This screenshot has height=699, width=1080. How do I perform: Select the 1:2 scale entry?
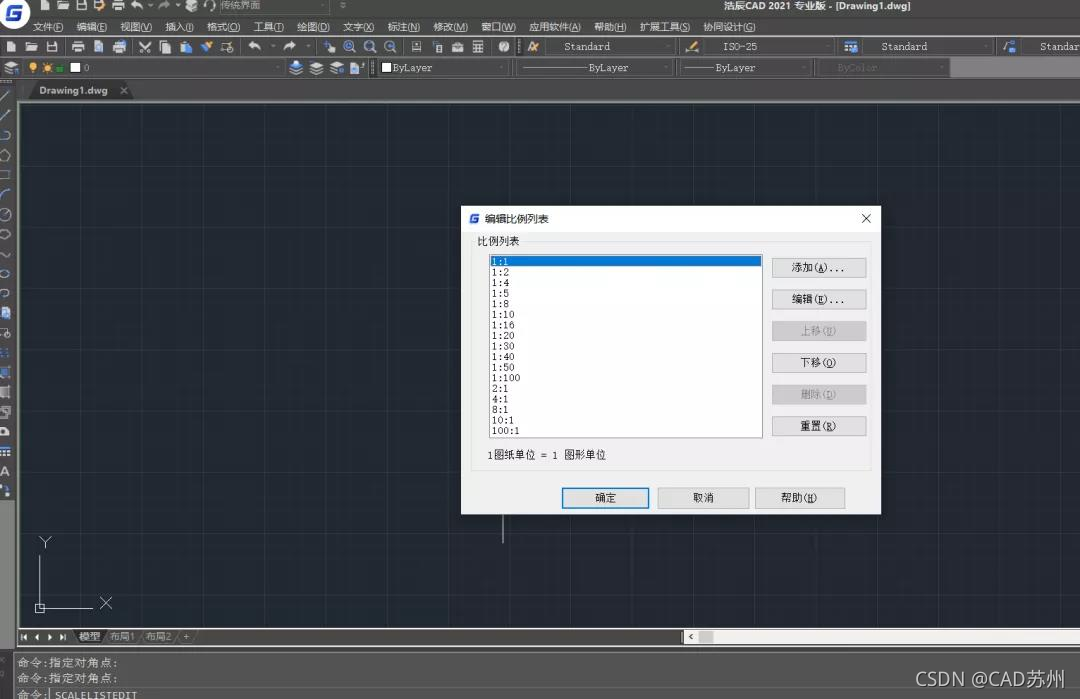pyautogui.click(x=625, y=272)
